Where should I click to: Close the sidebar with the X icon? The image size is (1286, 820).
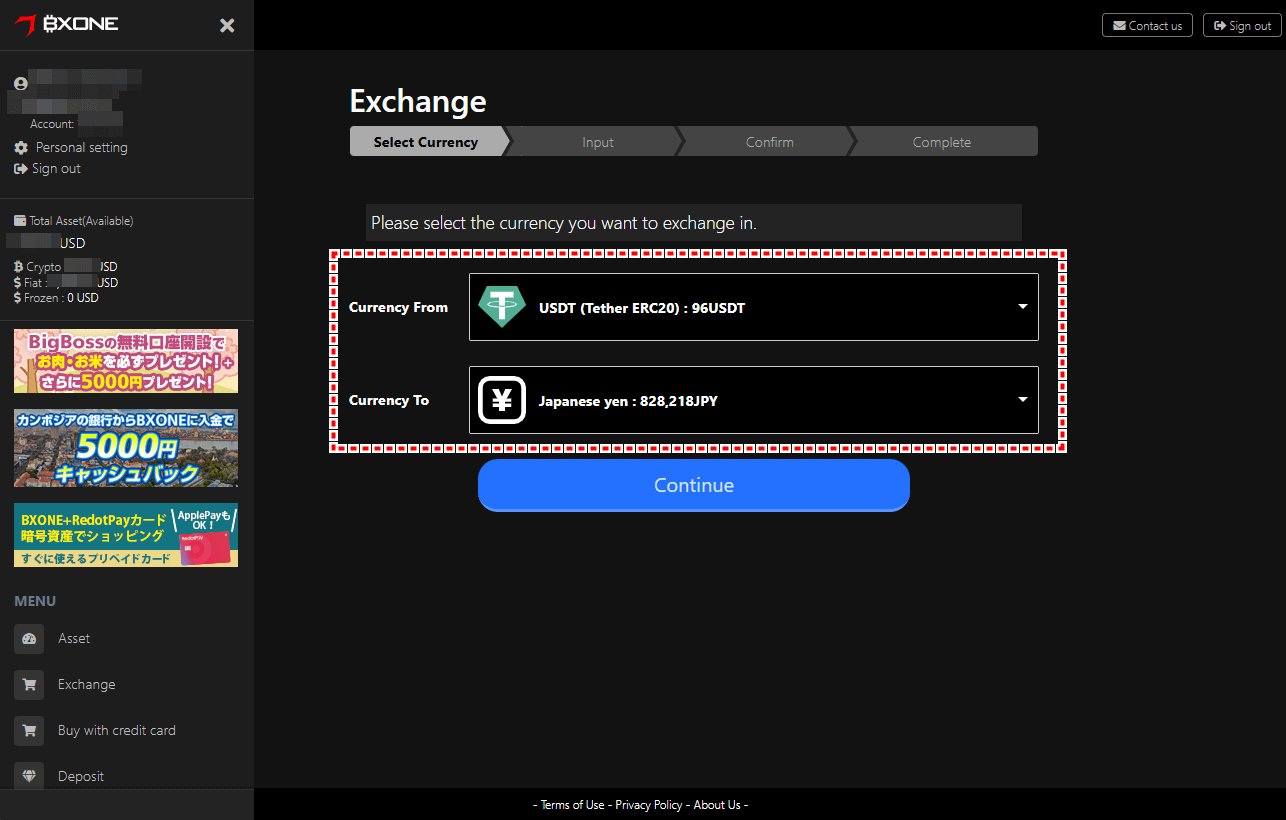point(227,25)
